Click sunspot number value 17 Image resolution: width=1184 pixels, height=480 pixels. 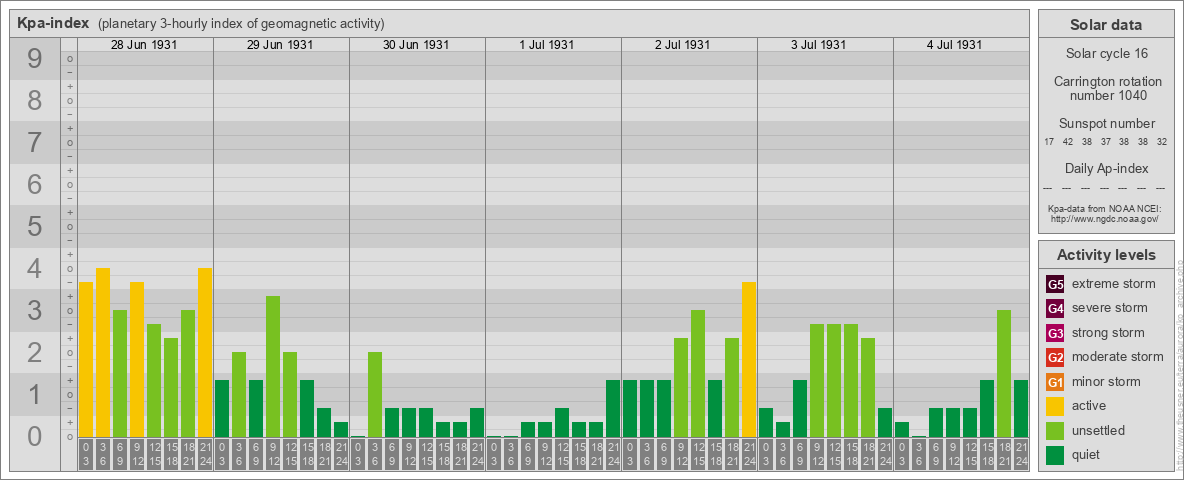(1050, 142)
